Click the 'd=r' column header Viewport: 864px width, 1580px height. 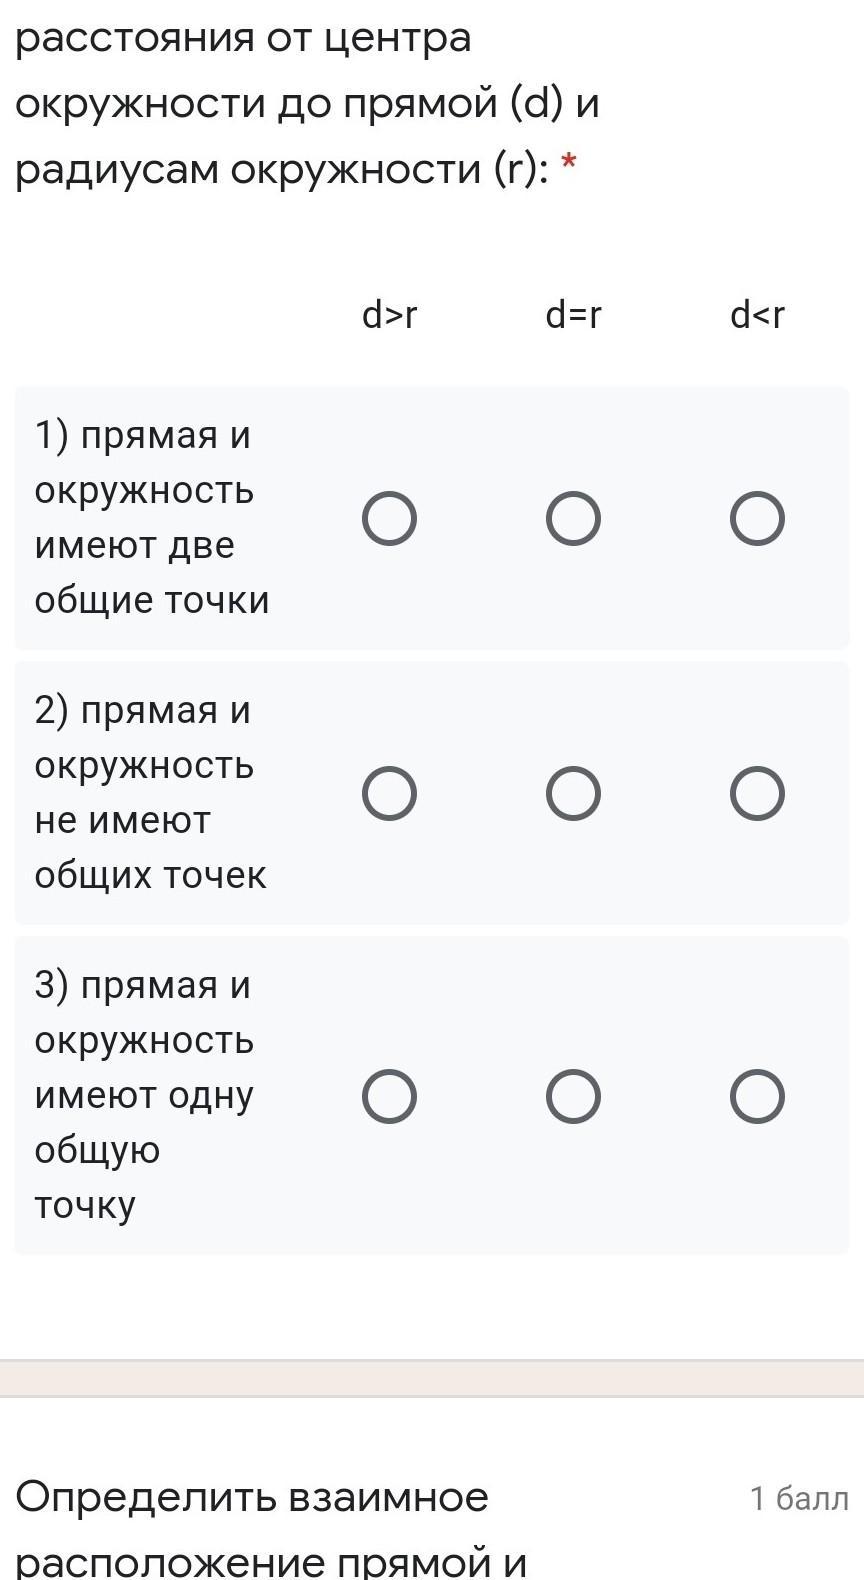(x=573, y=315)
